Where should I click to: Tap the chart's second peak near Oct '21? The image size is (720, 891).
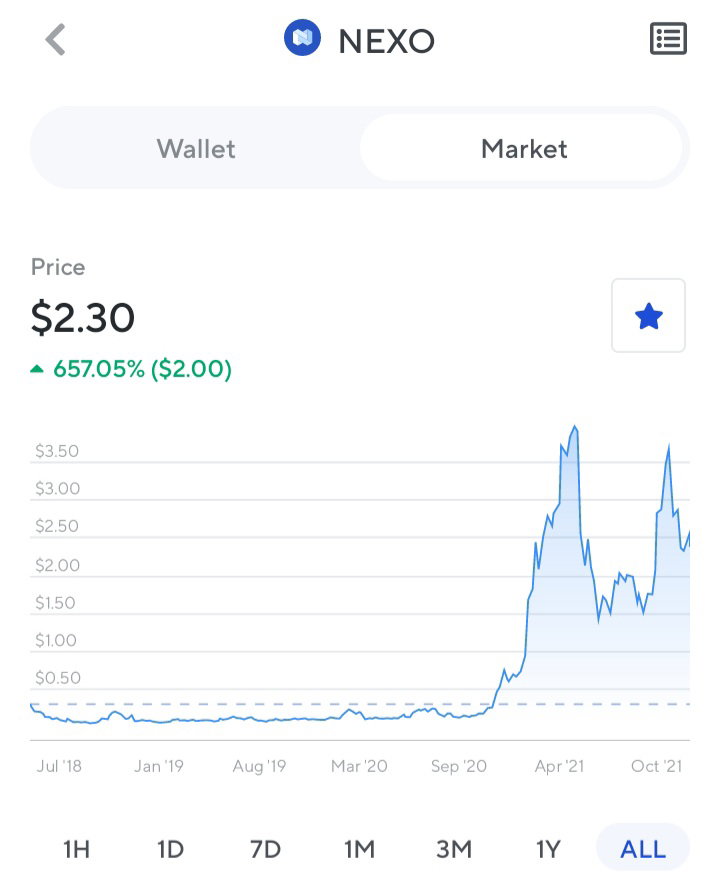668,446
